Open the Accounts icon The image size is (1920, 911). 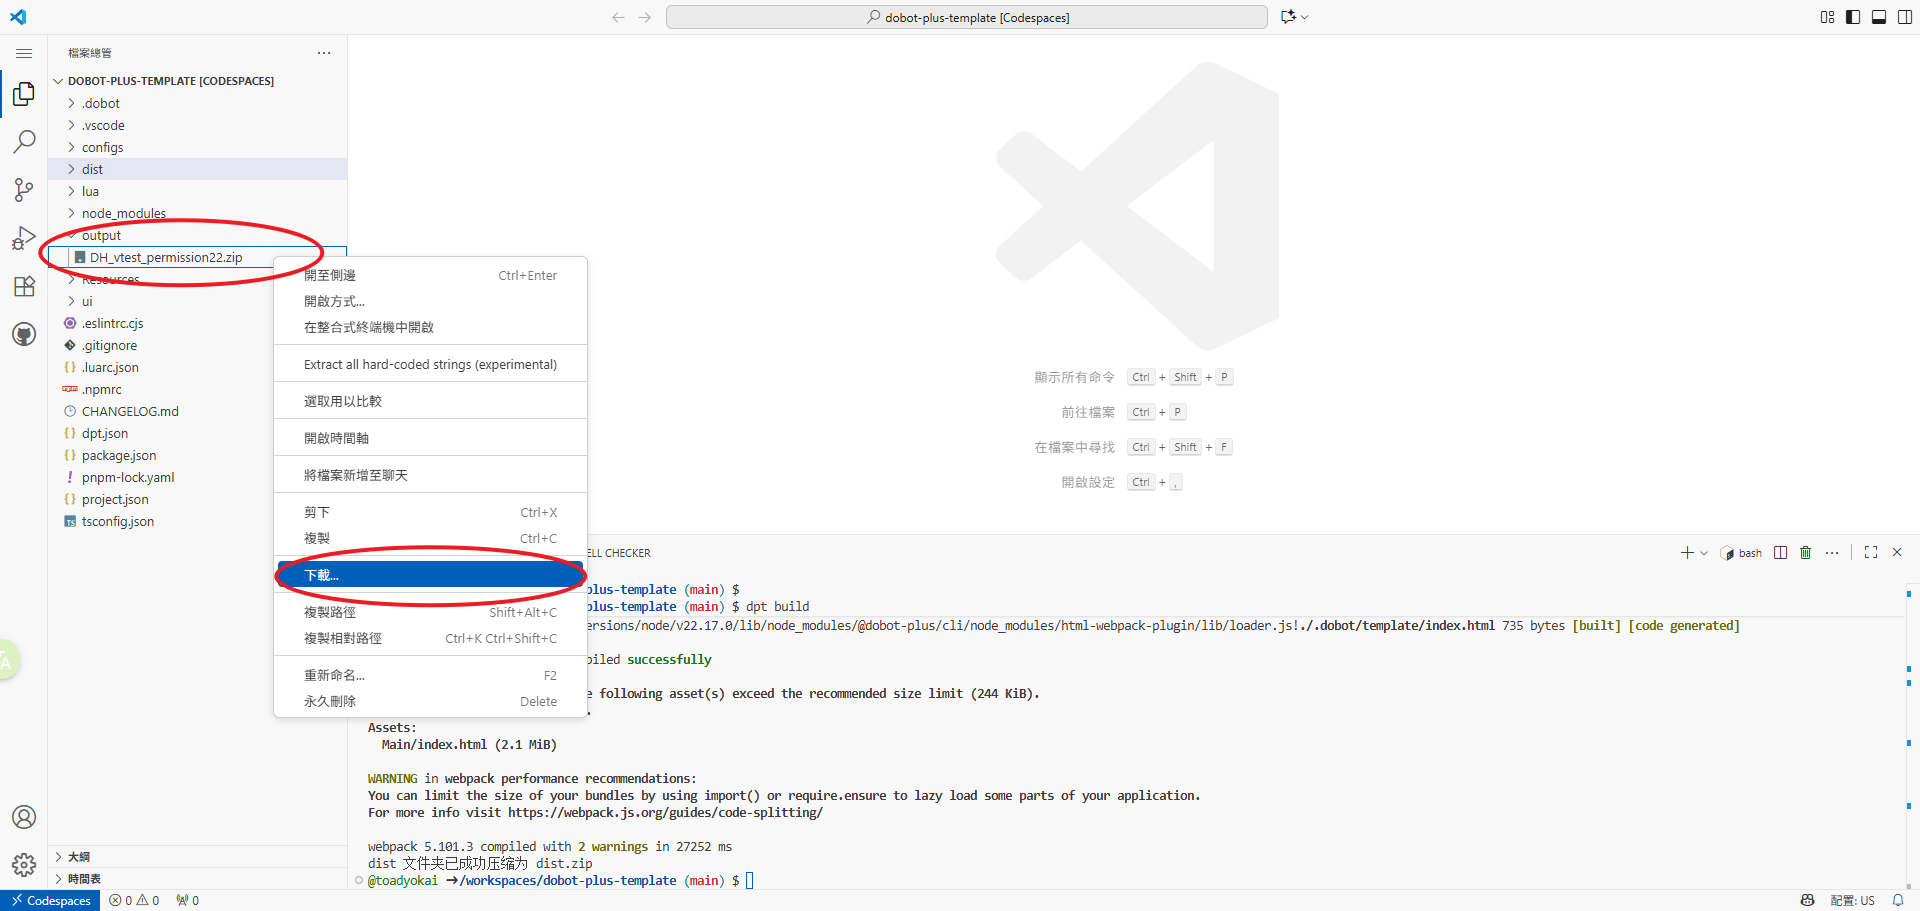pos(24,817)
